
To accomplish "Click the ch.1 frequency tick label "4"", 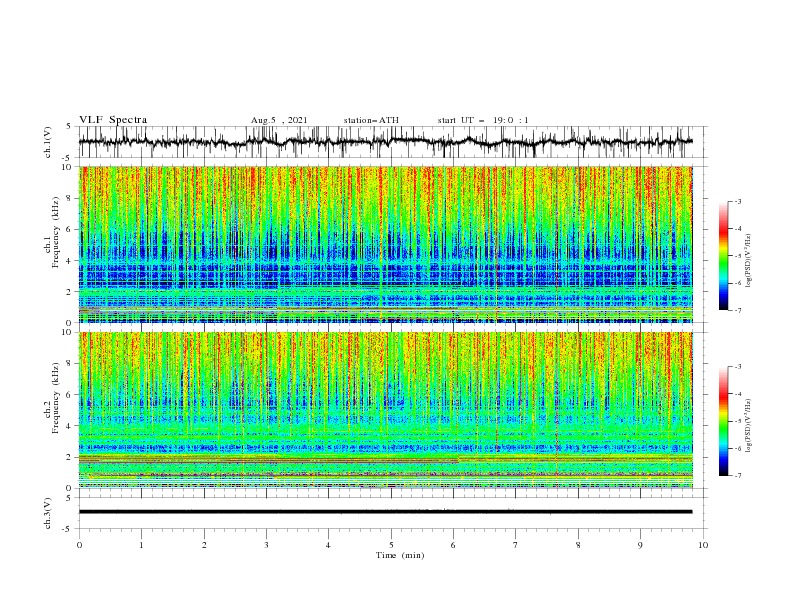I will point(69,261).
